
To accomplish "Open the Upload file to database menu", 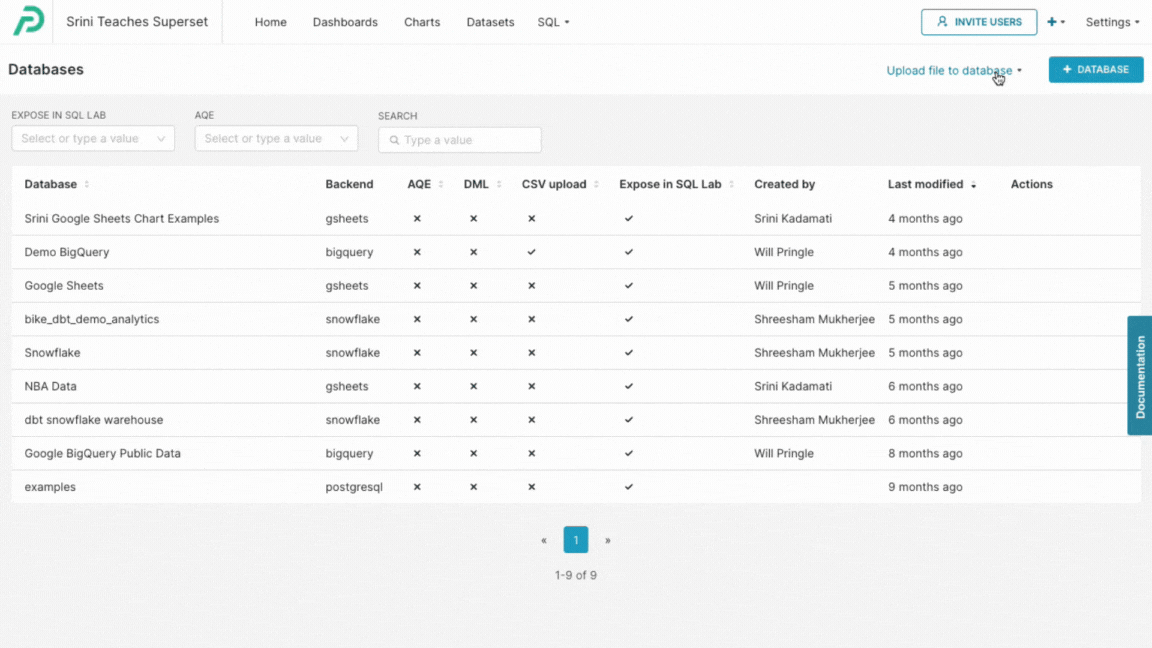I will [x=949, y=70].
